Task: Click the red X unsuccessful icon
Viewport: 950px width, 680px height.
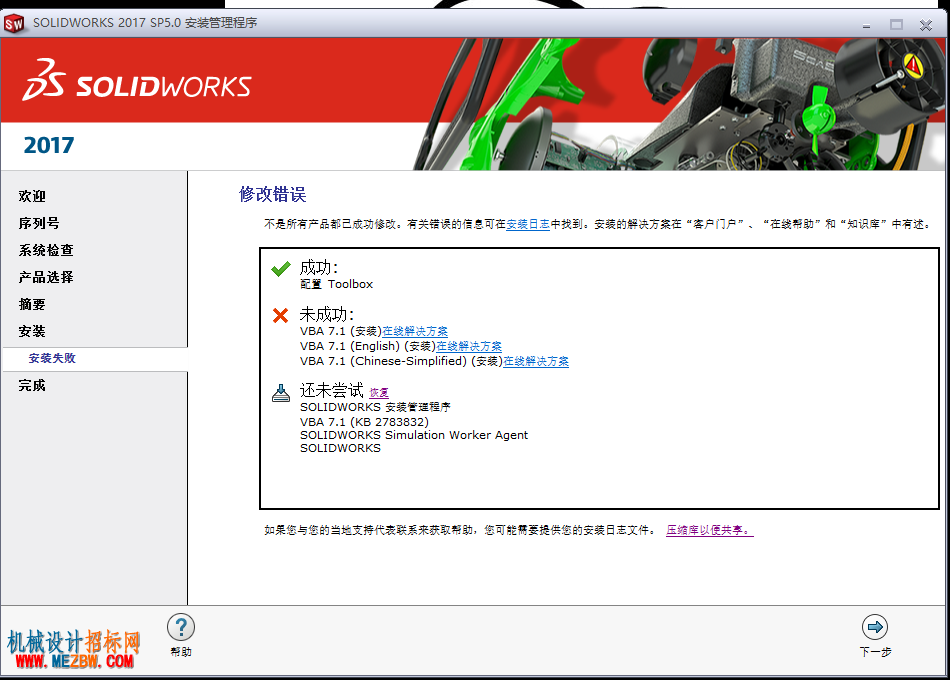Action: pyautogui.click(x=280, y=315)
